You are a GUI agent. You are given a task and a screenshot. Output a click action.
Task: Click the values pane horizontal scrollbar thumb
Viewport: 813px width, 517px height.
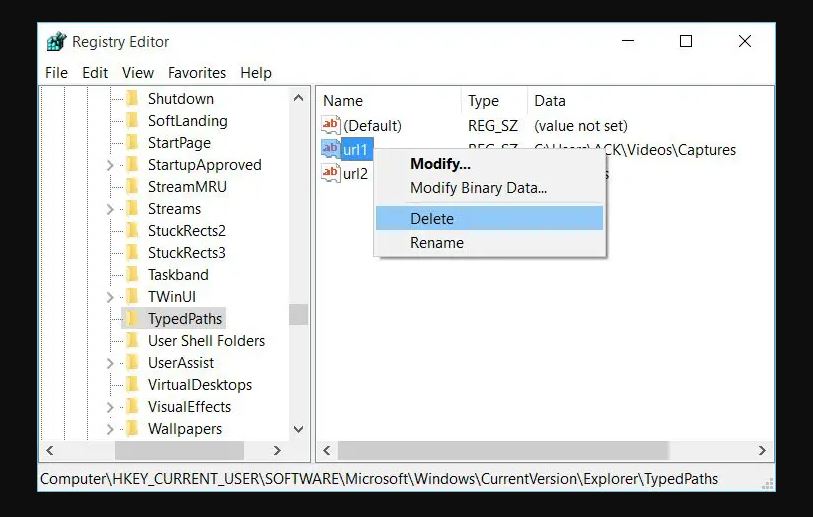503,451
